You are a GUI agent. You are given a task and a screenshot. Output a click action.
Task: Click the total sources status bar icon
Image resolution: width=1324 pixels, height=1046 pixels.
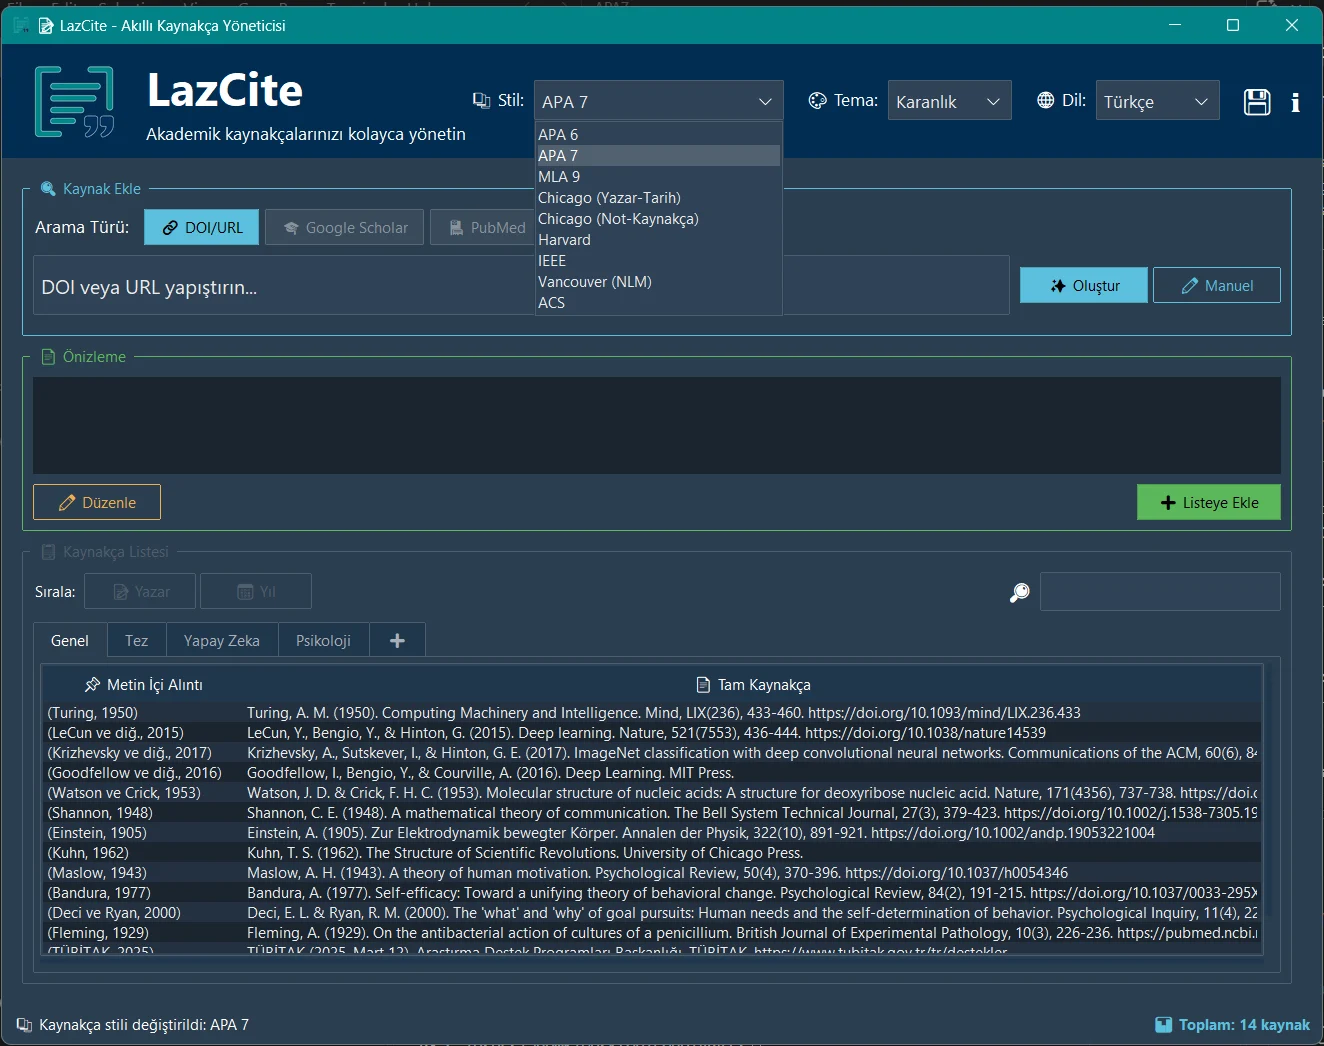[1163, 1024]
